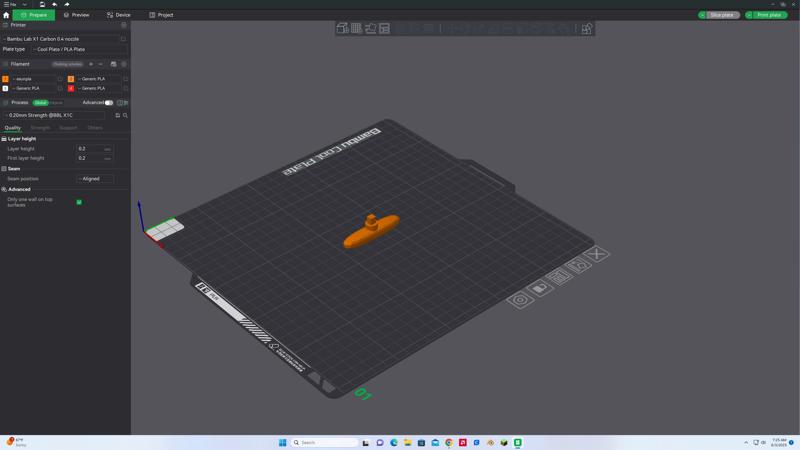Close plate with the X icon
The width and height of the screenshot is (800, 450).
click(x=596, y=254)
